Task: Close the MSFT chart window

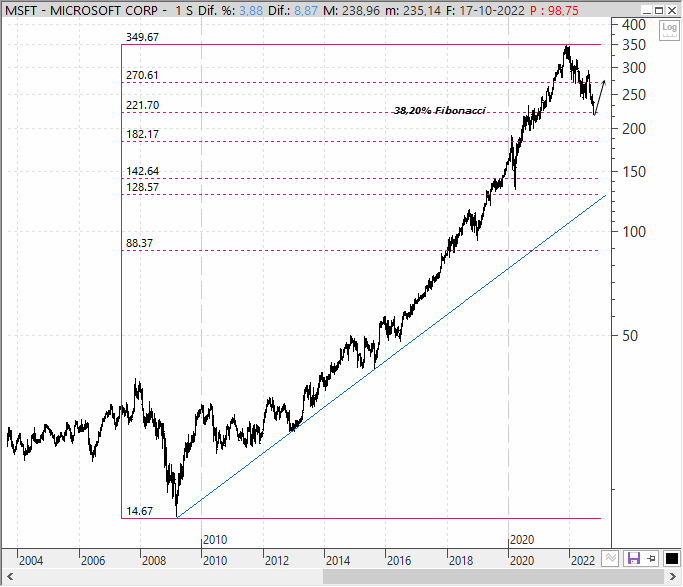Action: pos(672,10)
